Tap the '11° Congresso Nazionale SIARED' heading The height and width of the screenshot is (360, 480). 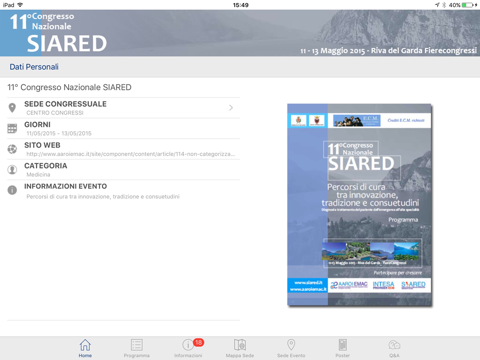point(69,87)
